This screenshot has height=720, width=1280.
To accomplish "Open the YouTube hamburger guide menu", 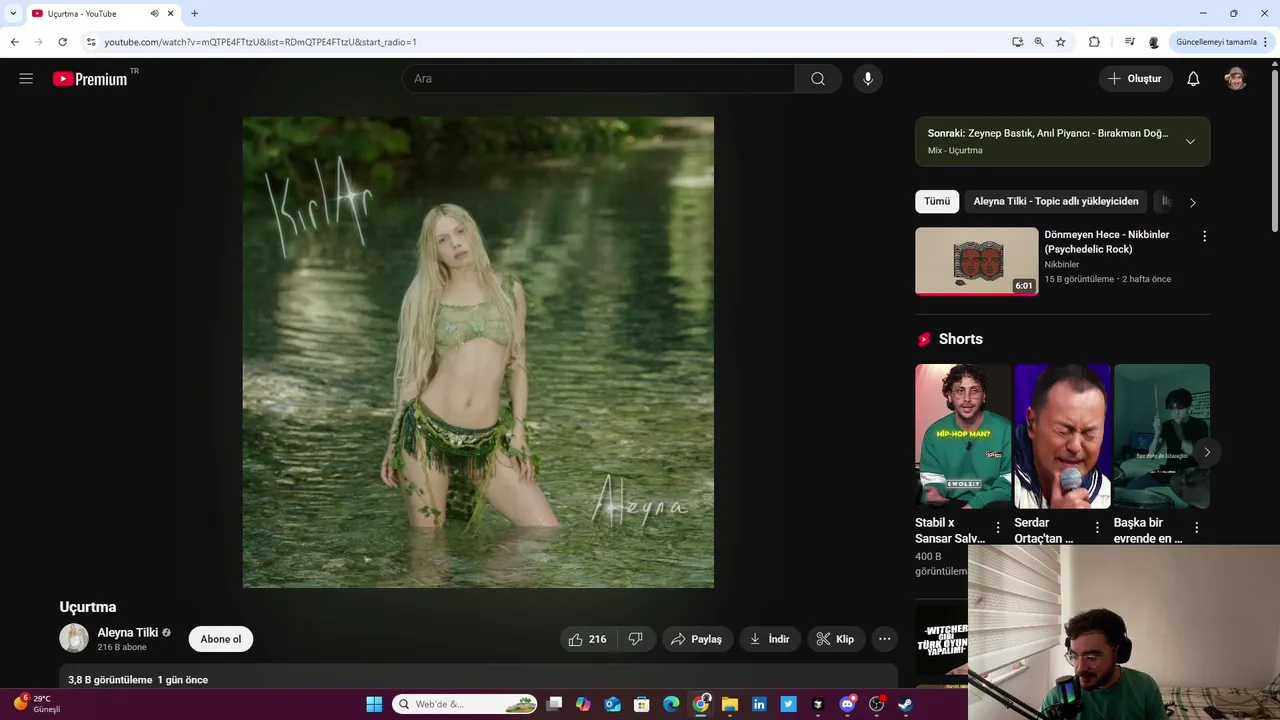I will point(26,79).
